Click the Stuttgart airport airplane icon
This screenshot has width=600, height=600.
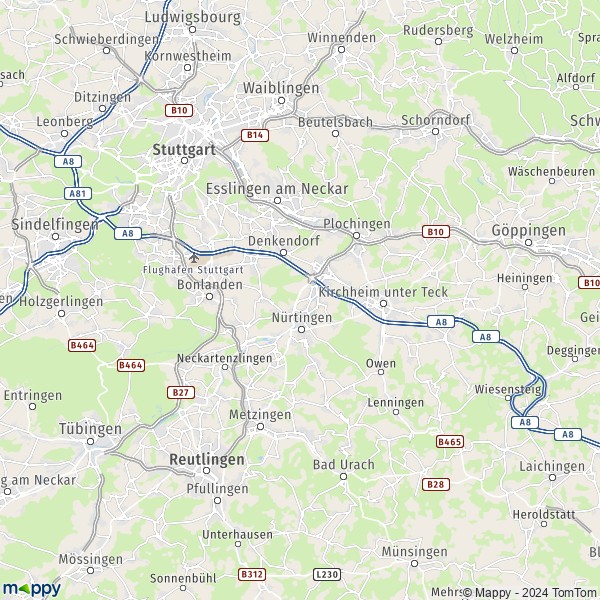[x=194, y=258]
